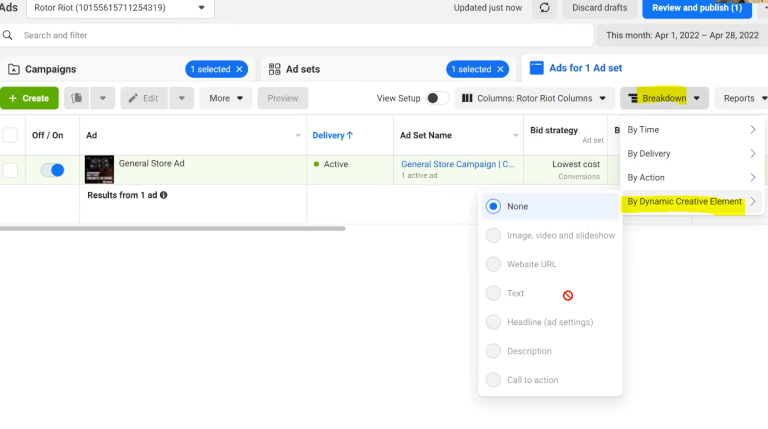Check the General Store Ad row checkbox
The image size is (768, 429).
point(10,170)
